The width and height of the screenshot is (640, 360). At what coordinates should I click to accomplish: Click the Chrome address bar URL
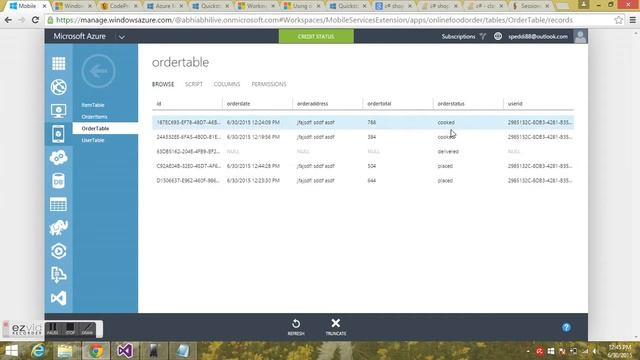coord(314,20)
